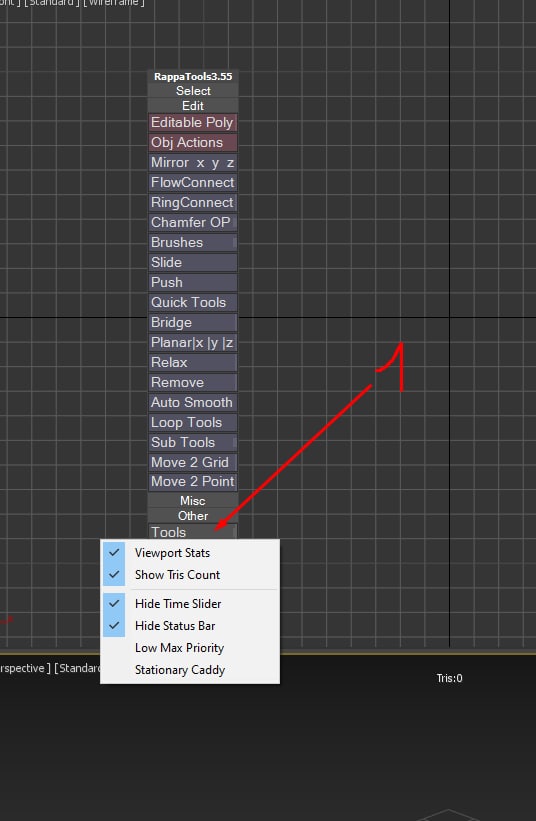The height and width of the screenshot is (821, 536).
Task: Click the Remove button
Action: tap(193, 382)
